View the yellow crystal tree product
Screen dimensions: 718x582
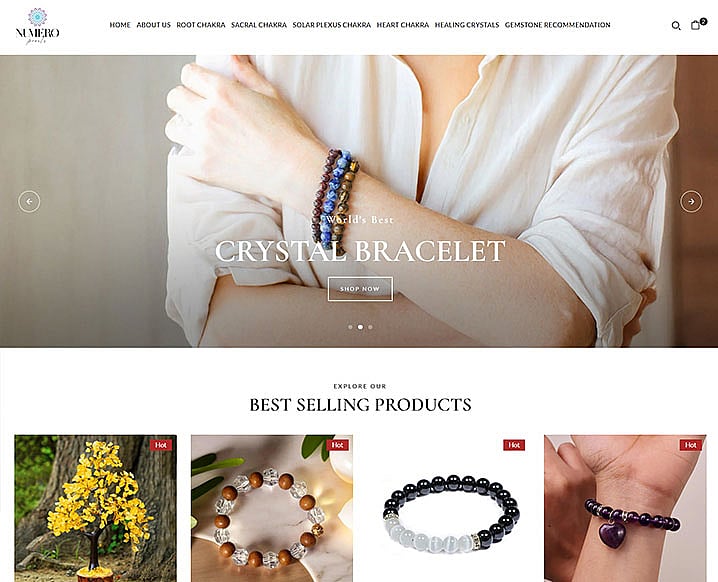tap(95, 508)
